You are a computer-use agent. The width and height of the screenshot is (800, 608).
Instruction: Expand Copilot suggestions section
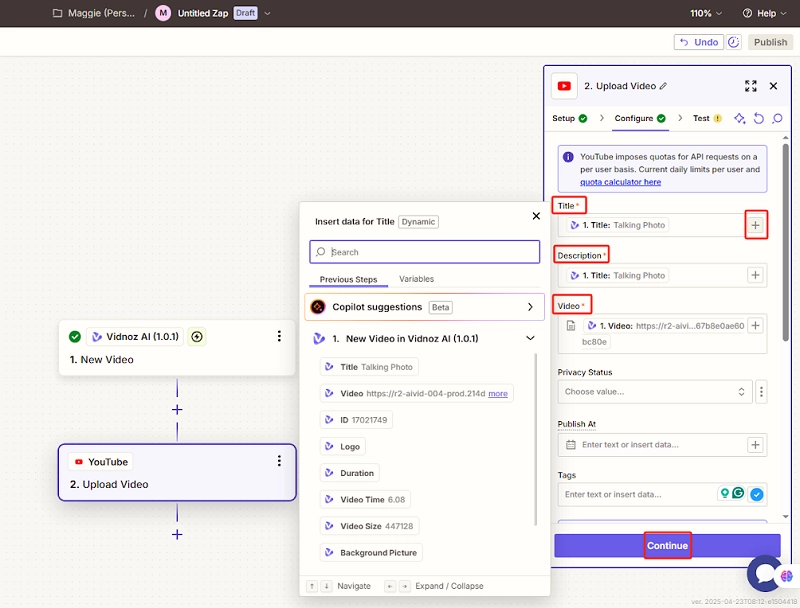530,307
